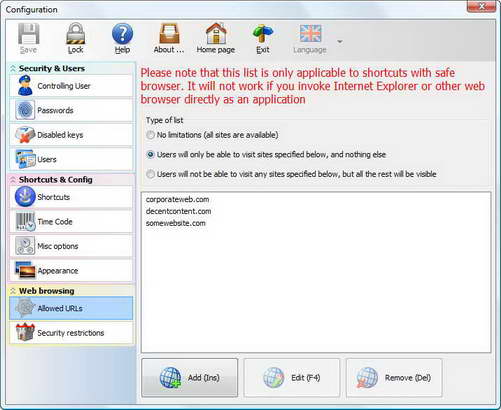Select users only visit specified sites option
The image size is (501, 410).
click(x=151, y=155)
